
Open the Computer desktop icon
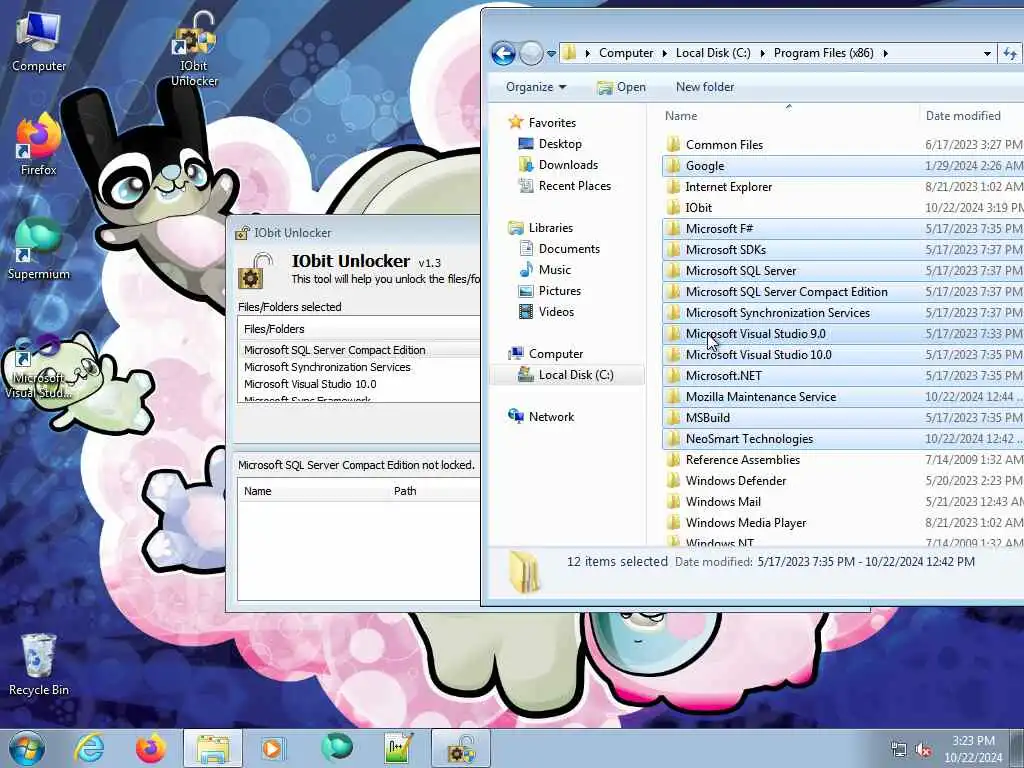(x=39, y=42)
